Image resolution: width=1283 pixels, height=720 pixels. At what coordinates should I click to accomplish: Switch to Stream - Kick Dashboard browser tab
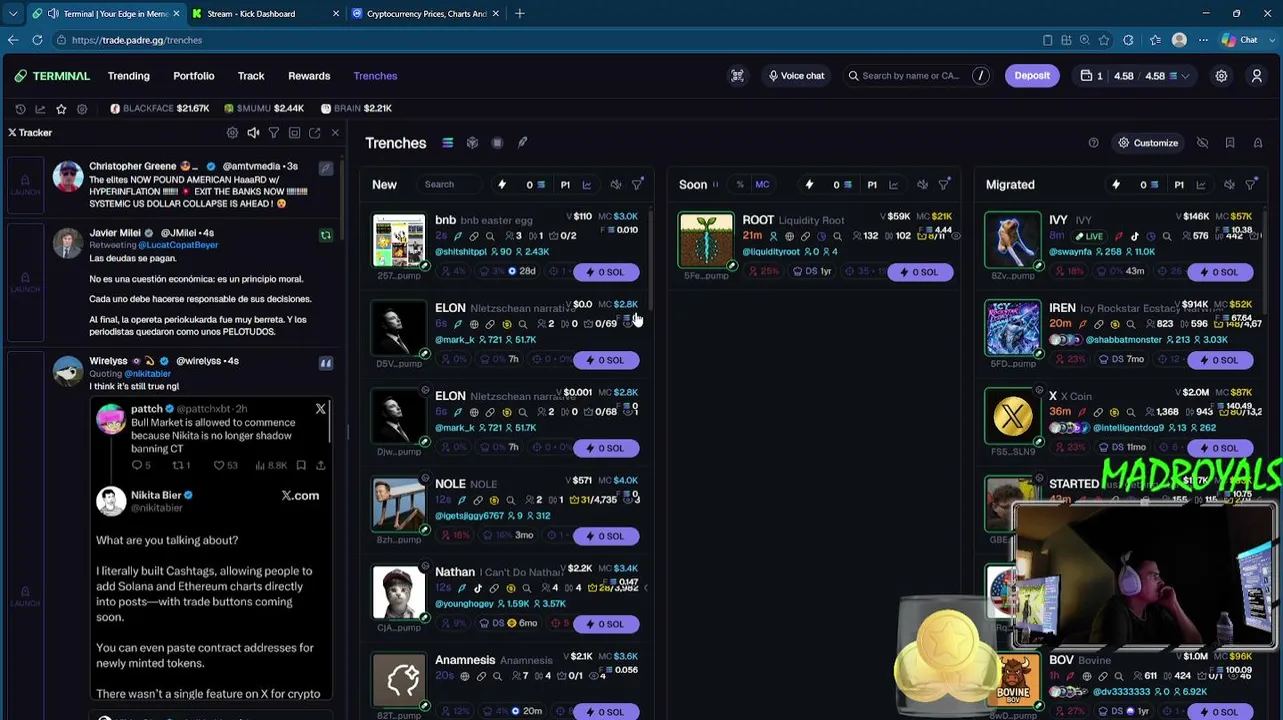coord(264,14)
